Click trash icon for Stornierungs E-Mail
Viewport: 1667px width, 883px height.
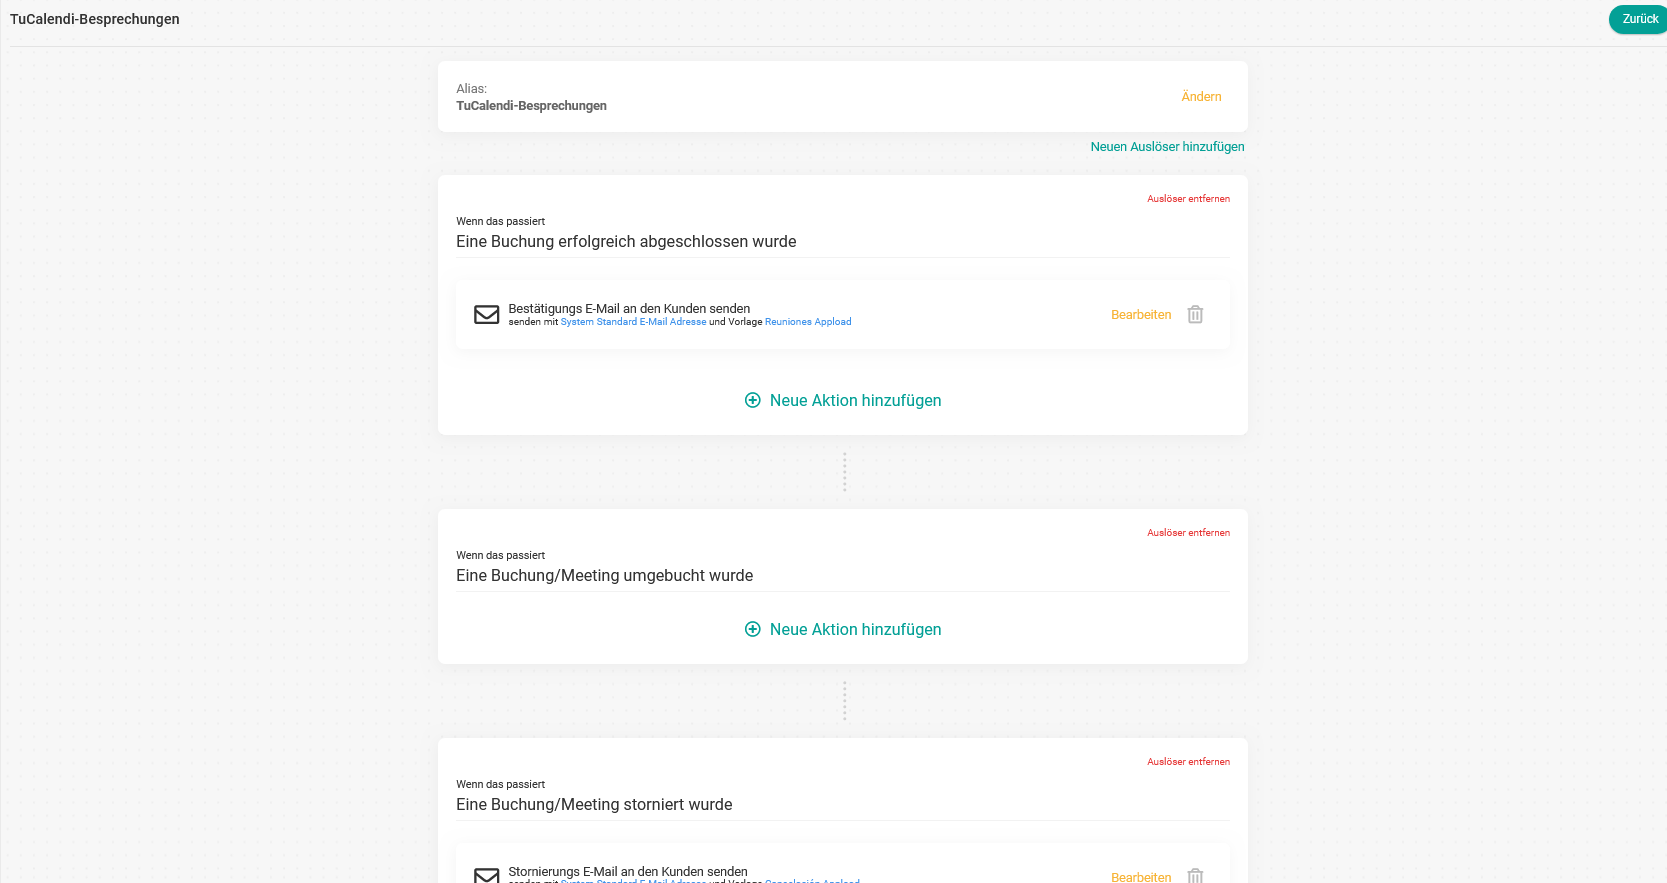pyautogui.click(x=1195, y=876)
